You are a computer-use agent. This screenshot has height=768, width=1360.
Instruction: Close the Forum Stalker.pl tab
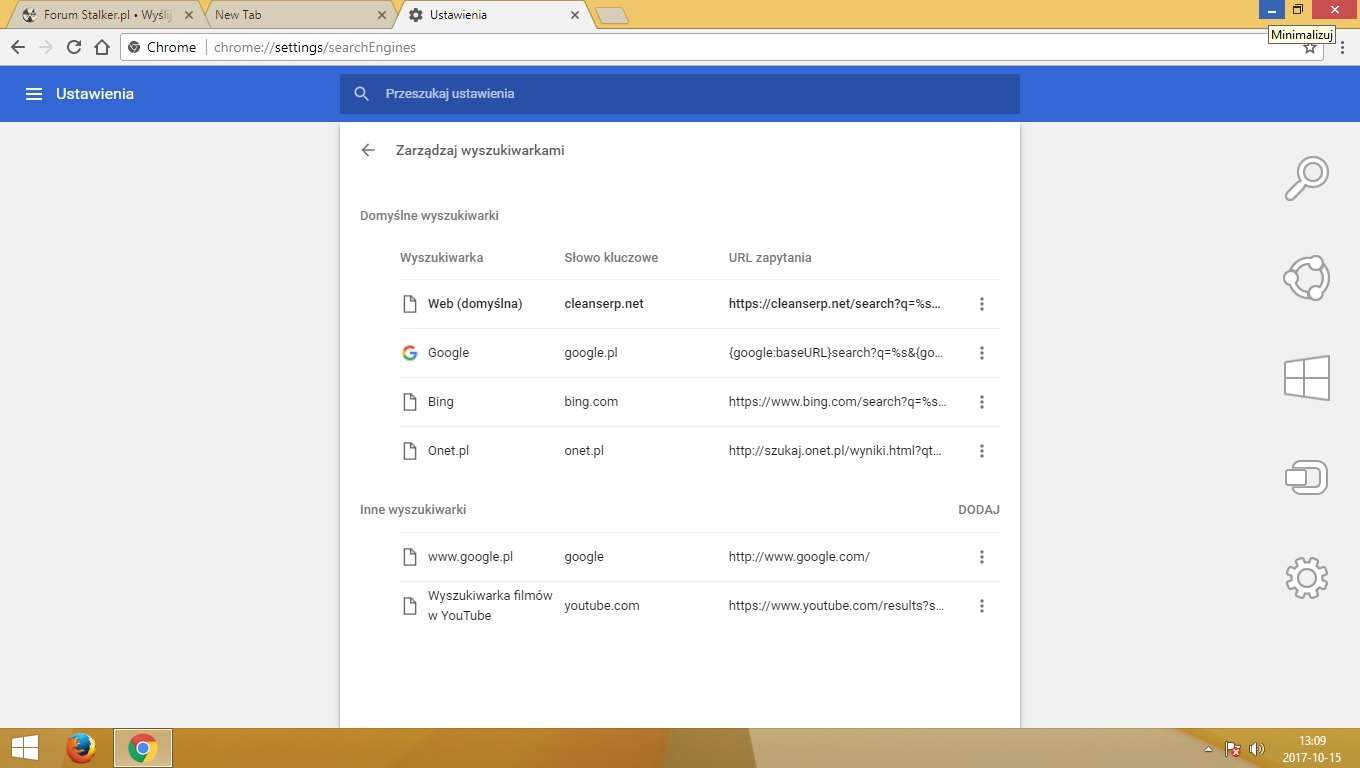click(x=189, y=15)
